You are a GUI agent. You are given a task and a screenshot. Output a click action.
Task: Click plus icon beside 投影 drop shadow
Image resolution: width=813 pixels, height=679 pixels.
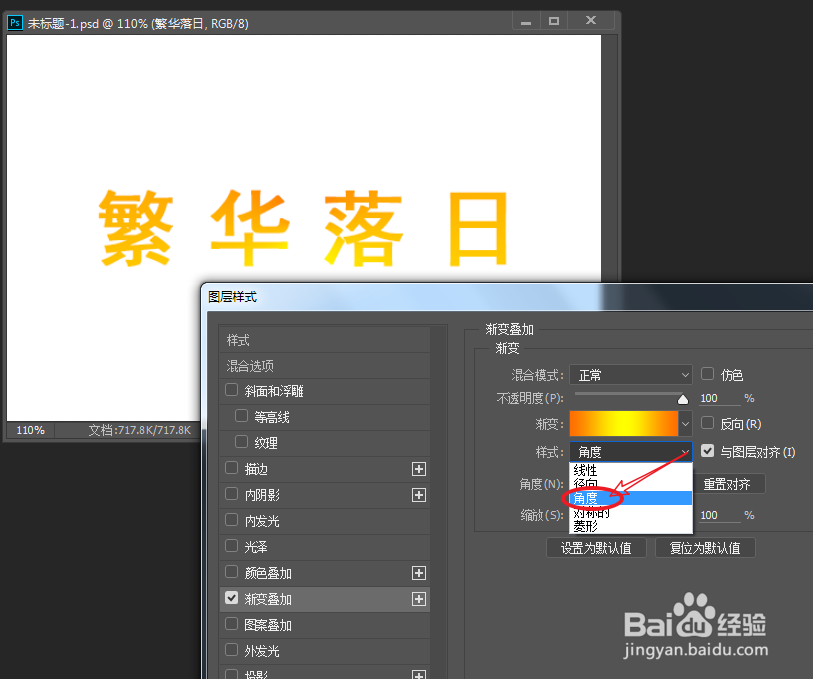[419, 674]
